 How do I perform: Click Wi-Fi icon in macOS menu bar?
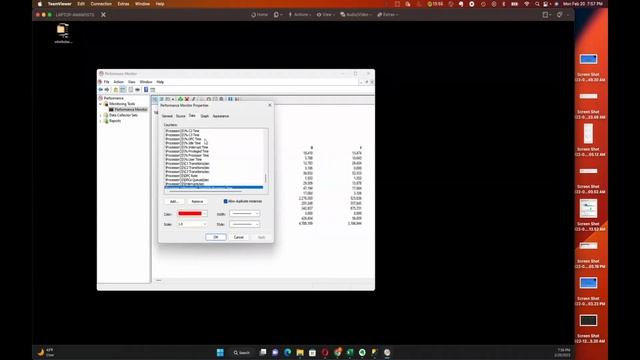(527, 4)
